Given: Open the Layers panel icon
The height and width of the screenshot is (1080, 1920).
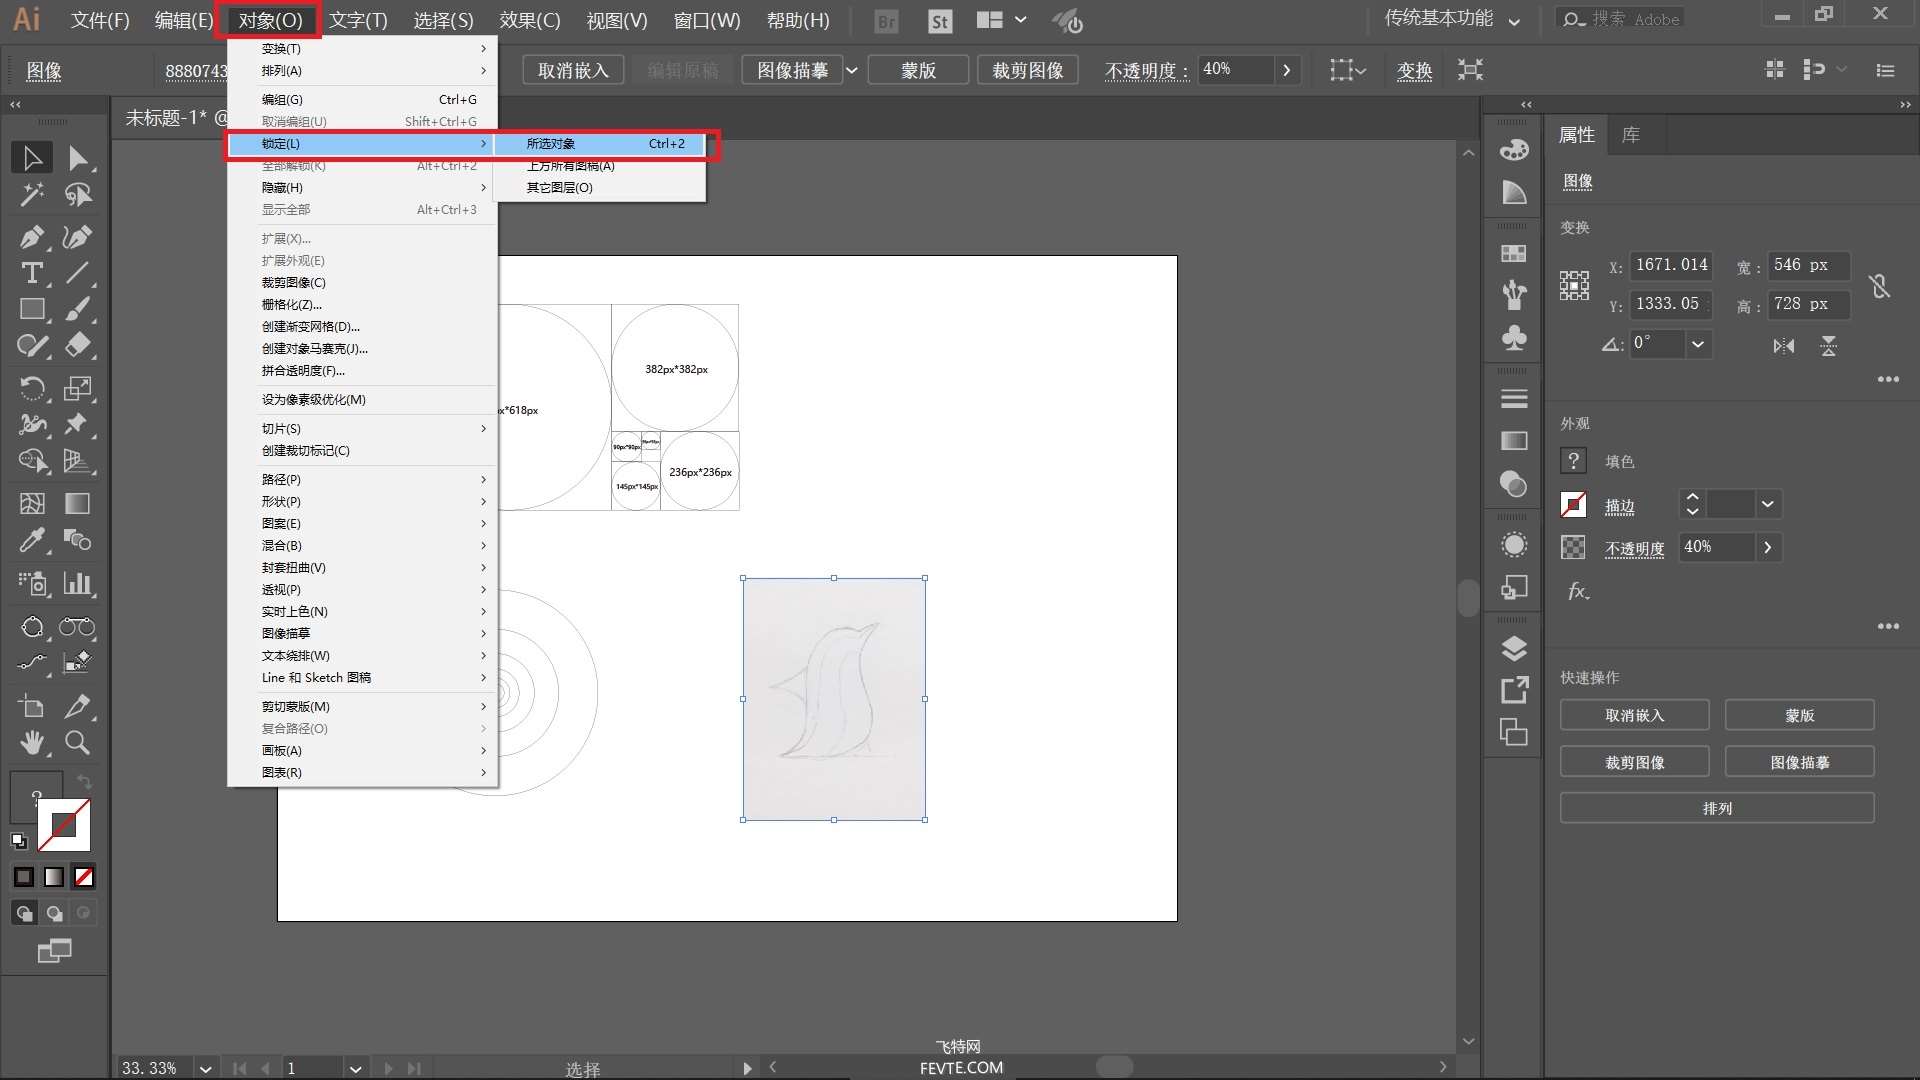Looking at the screenshot, I should [1514, 648].
